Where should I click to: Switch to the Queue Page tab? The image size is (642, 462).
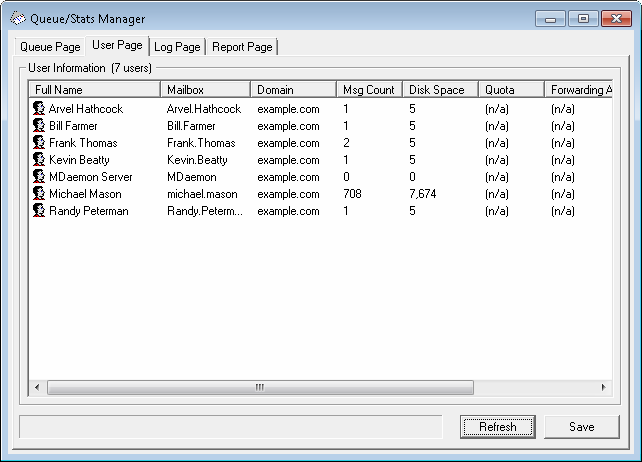(x=50, y=47)
